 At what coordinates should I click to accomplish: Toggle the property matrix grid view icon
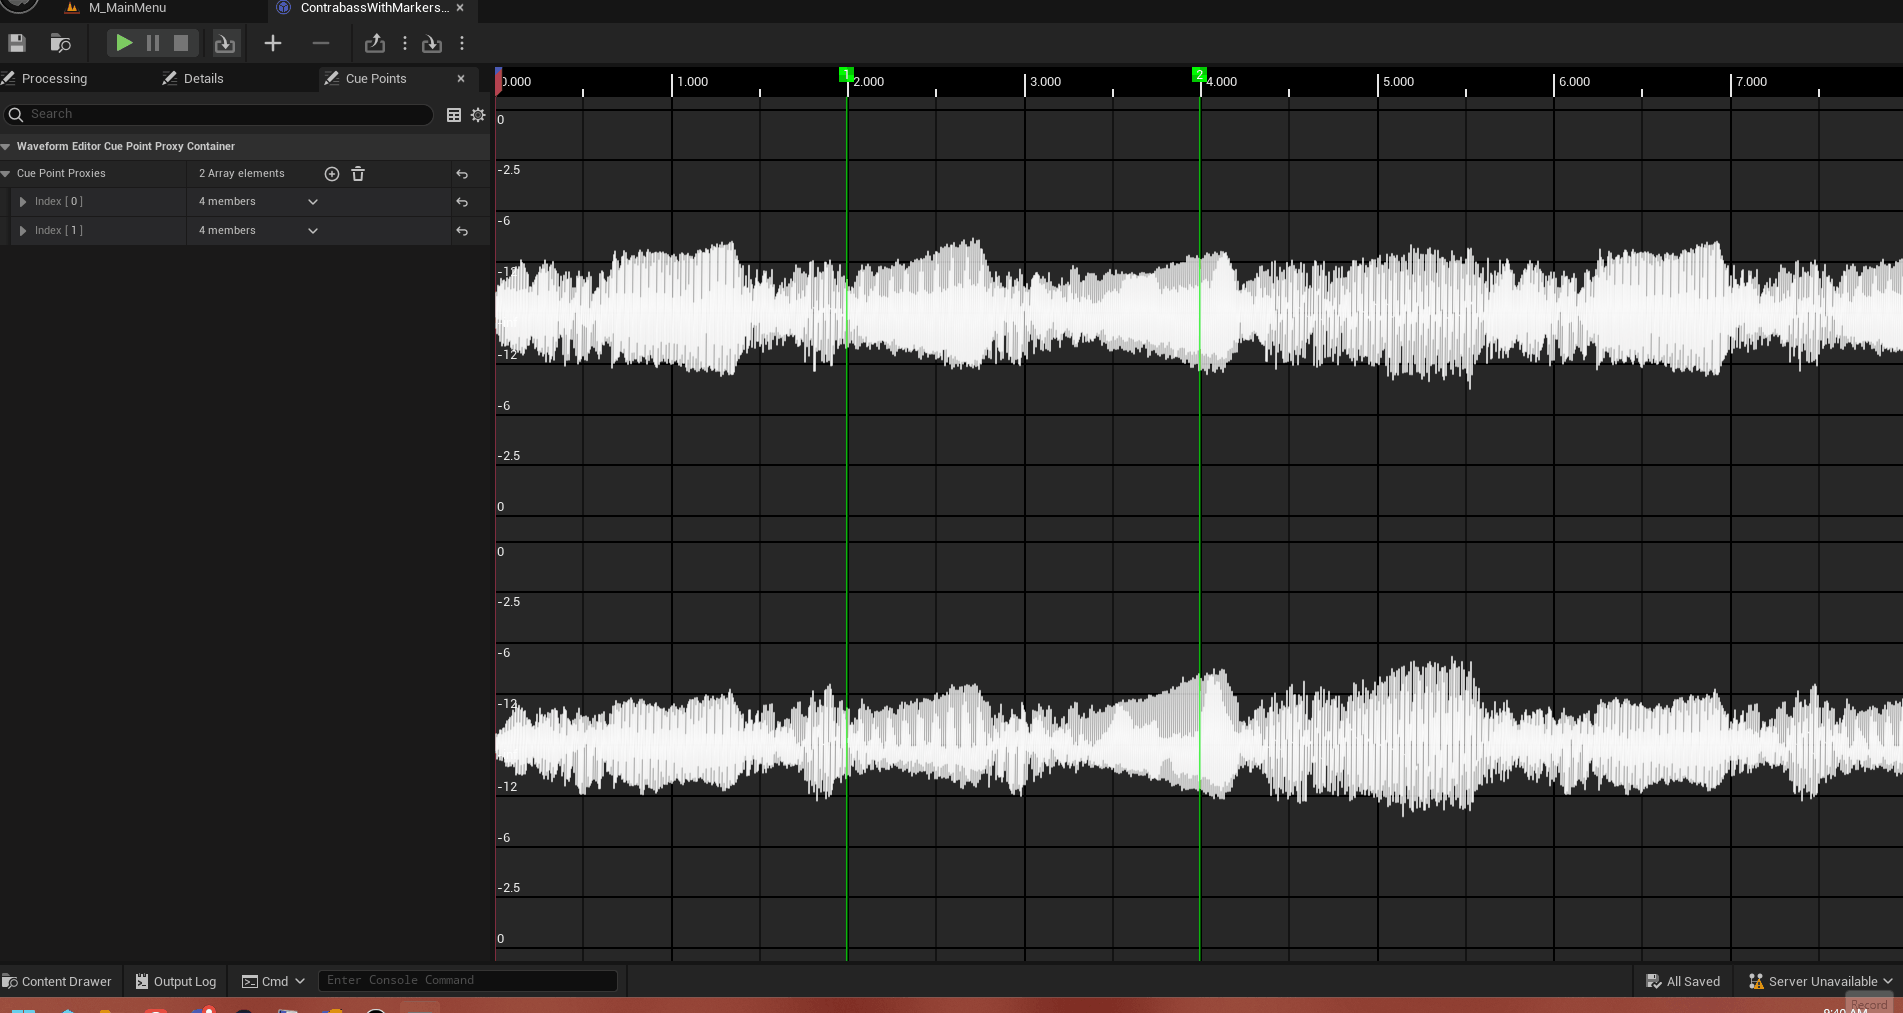click(x=454, y=115)
